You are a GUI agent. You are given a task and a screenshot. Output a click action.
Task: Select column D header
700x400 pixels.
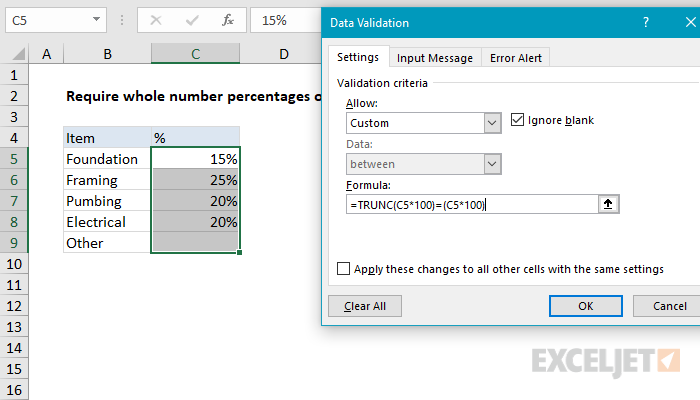[283, 54]
